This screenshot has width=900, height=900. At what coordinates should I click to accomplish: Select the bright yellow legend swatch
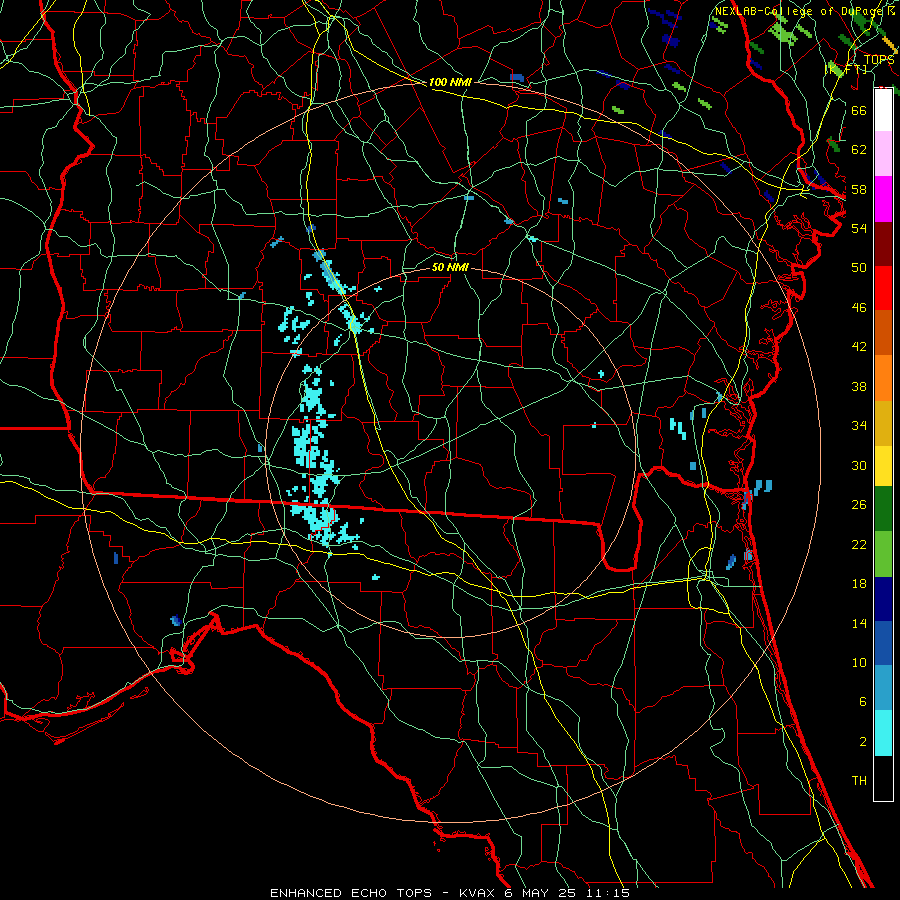click(883, 465)
